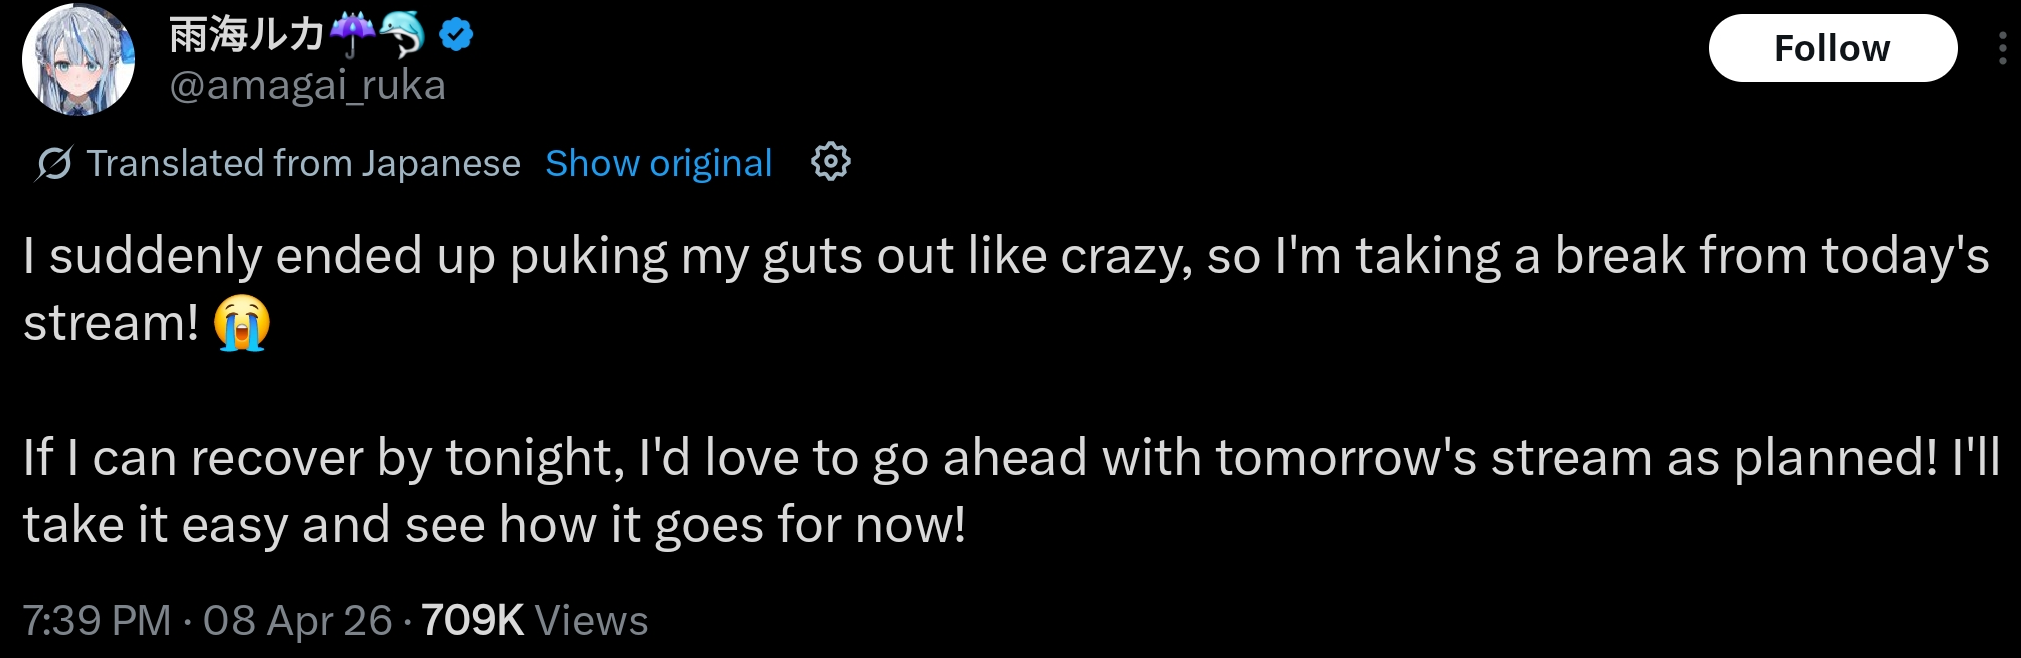Show original Japanese post text
Image resolution: width=2021 pixels, height=658 pixels.
click(x=658, y=163)
